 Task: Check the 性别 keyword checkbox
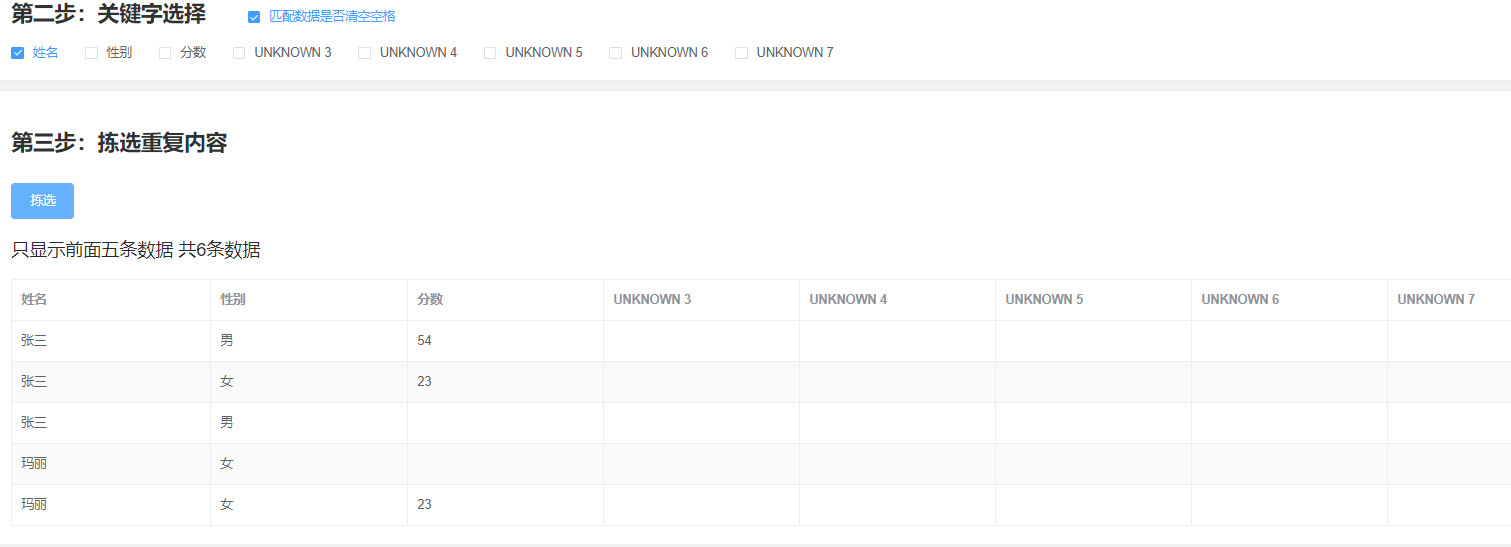[91, 53]
